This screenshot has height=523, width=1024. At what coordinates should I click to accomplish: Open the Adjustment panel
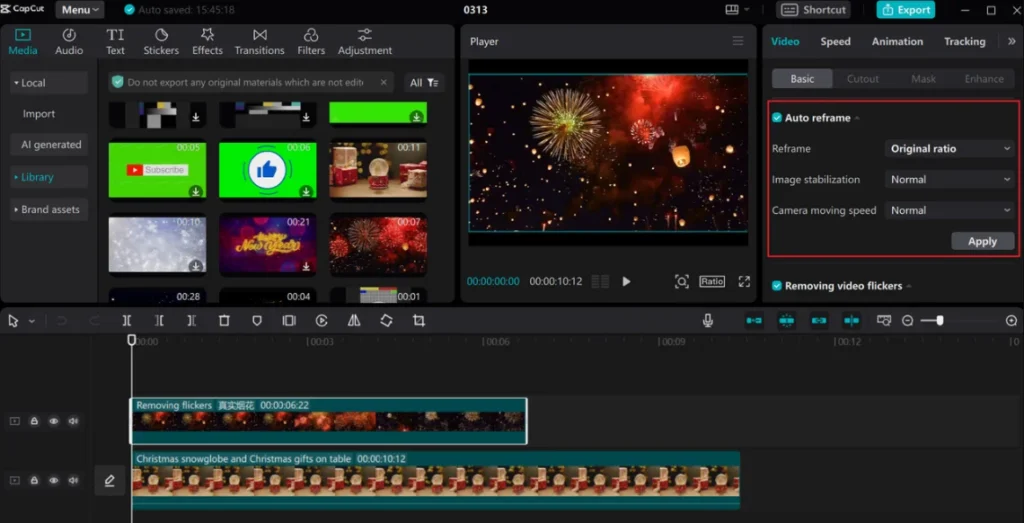point(364,41)
